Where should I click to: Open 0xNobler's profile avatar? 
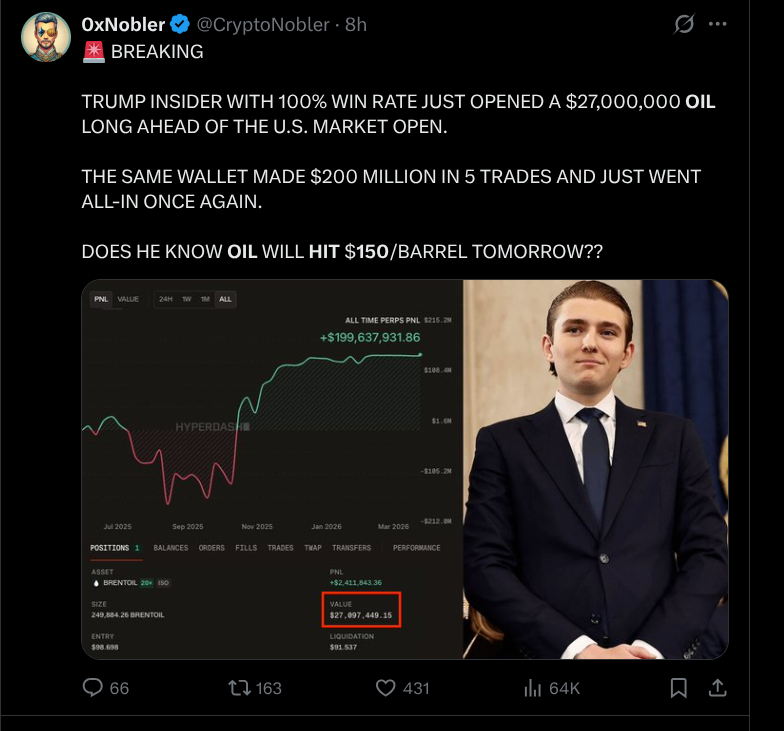pos(46,37)
